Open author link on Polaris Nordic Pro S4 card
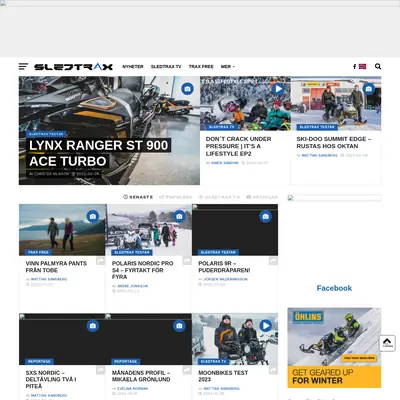The image size is (400, 400). coord(133,286)
